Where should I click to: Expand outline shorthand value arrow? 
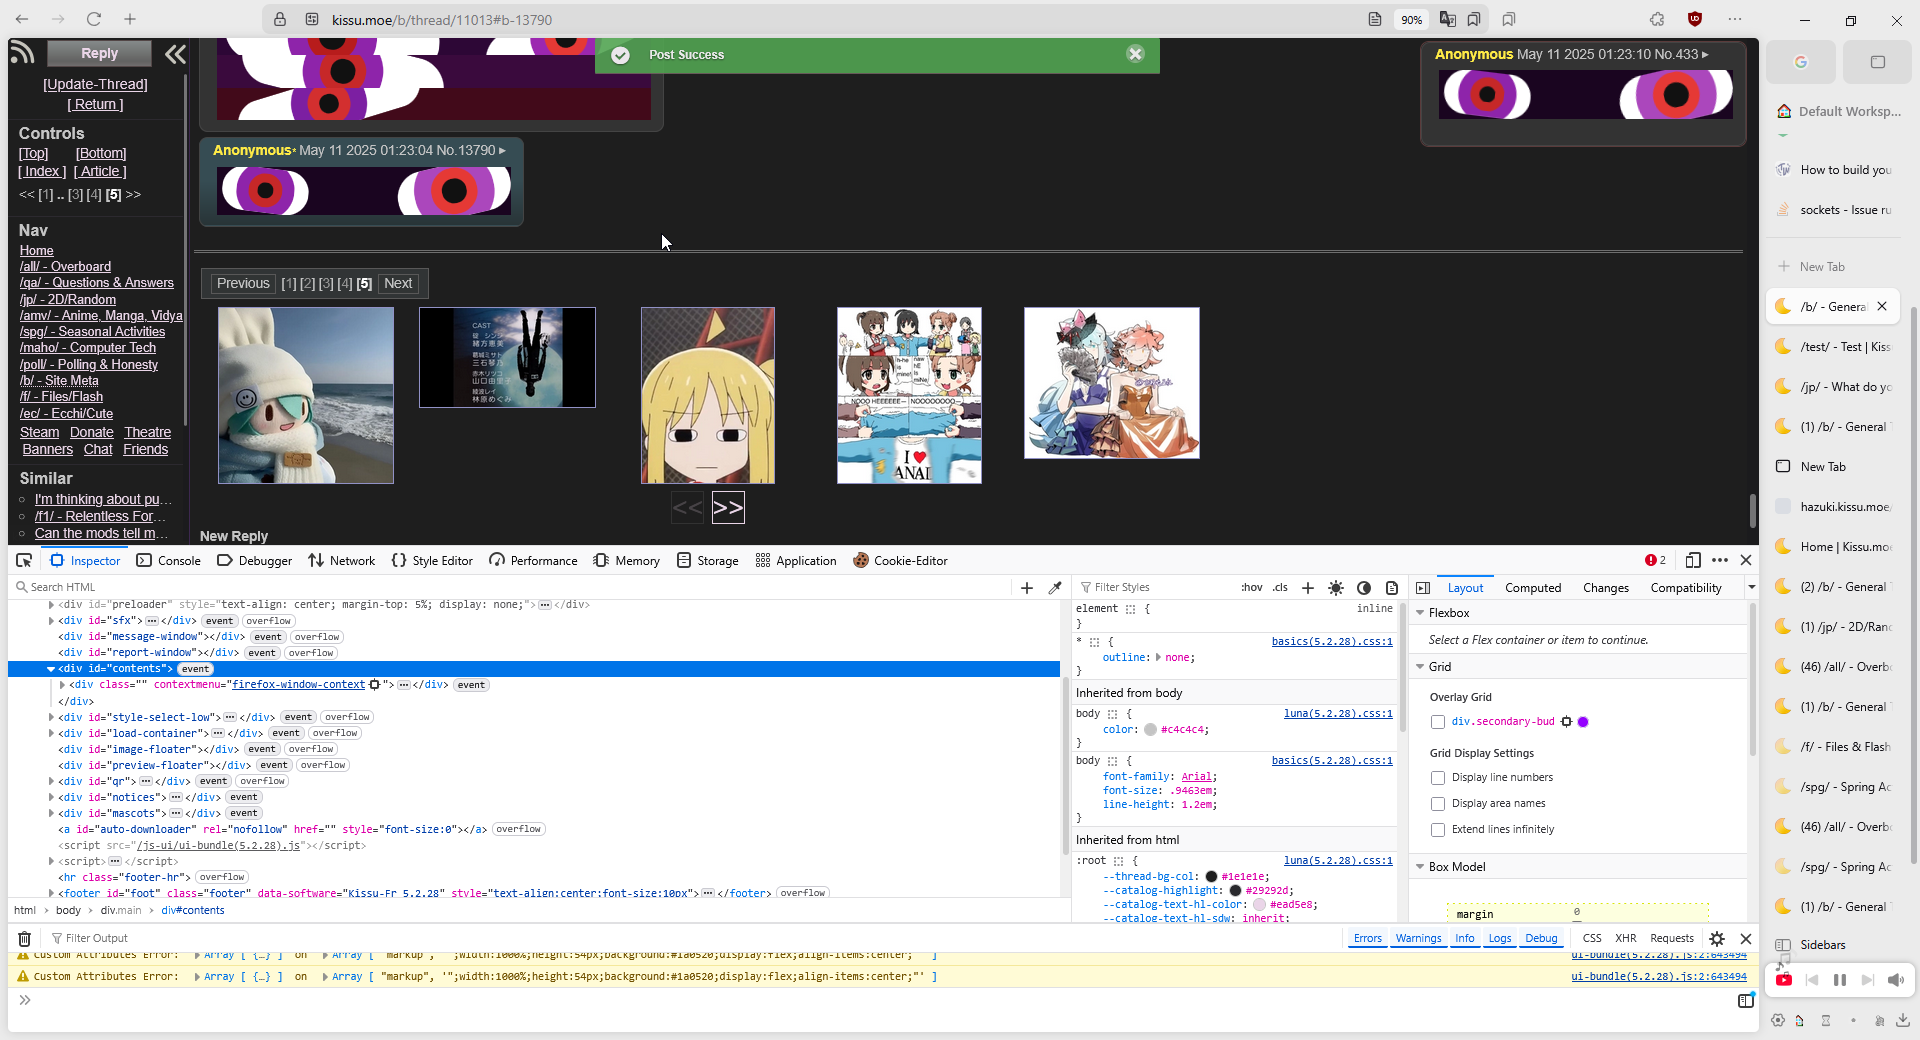coord(1159,658)
